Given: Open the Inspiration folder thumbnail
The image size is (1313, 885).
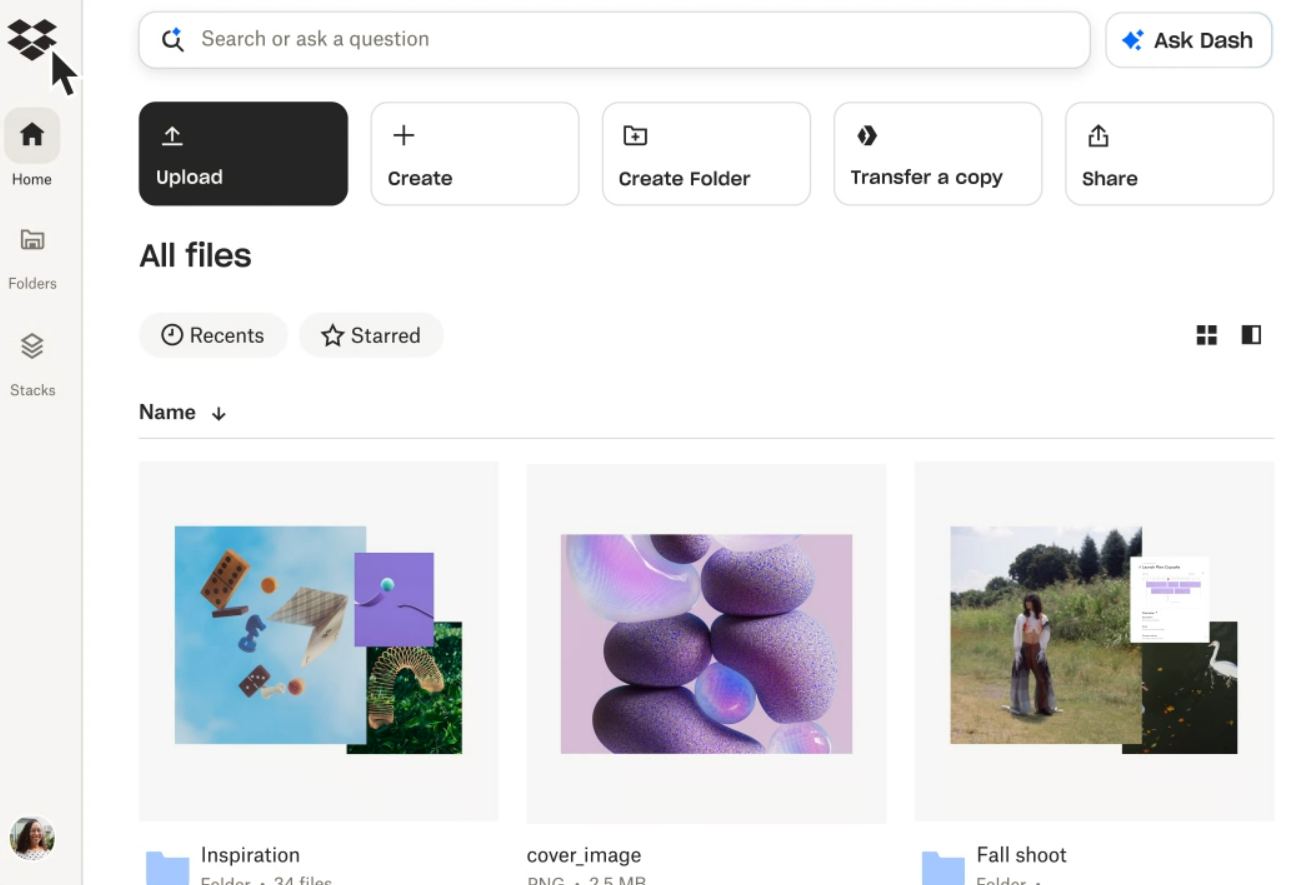Looking at the screenshot, I should (319, 641).
